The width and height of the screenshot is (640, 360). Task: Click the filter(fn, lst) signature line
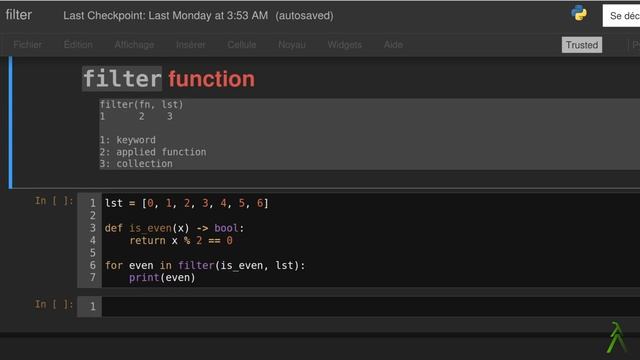point(142,104)
